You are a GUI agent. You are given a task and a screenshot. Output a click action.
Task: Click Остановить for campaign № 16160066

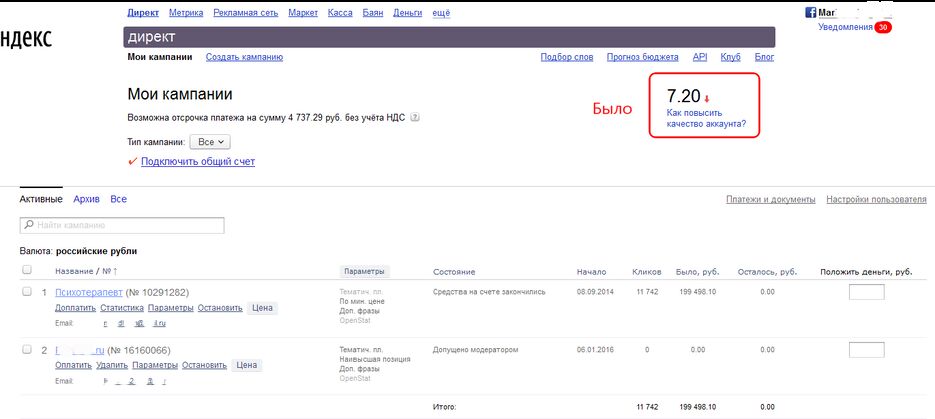click(x=205, y=365)
